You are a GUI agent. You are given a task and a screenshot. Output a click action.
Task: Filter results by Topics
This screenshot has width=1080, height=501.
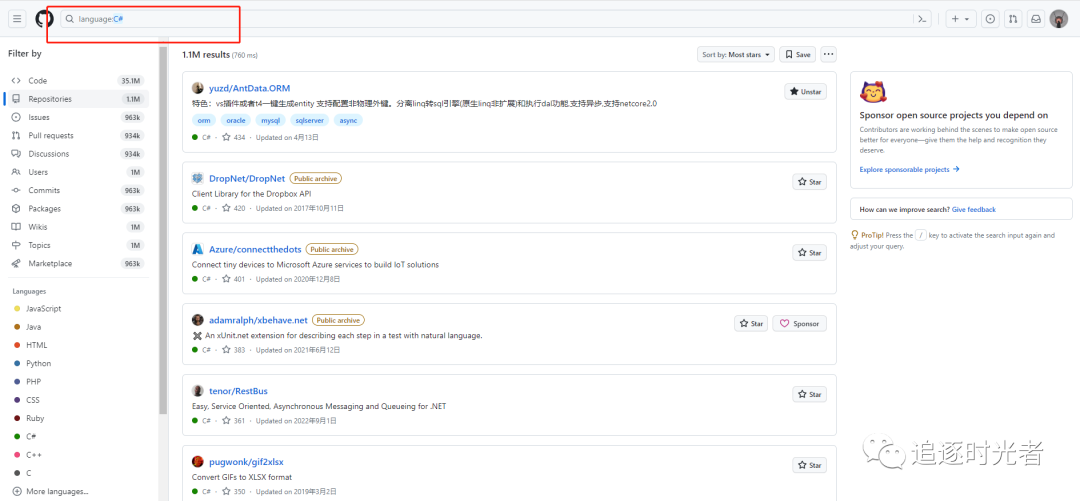(77, 245)
